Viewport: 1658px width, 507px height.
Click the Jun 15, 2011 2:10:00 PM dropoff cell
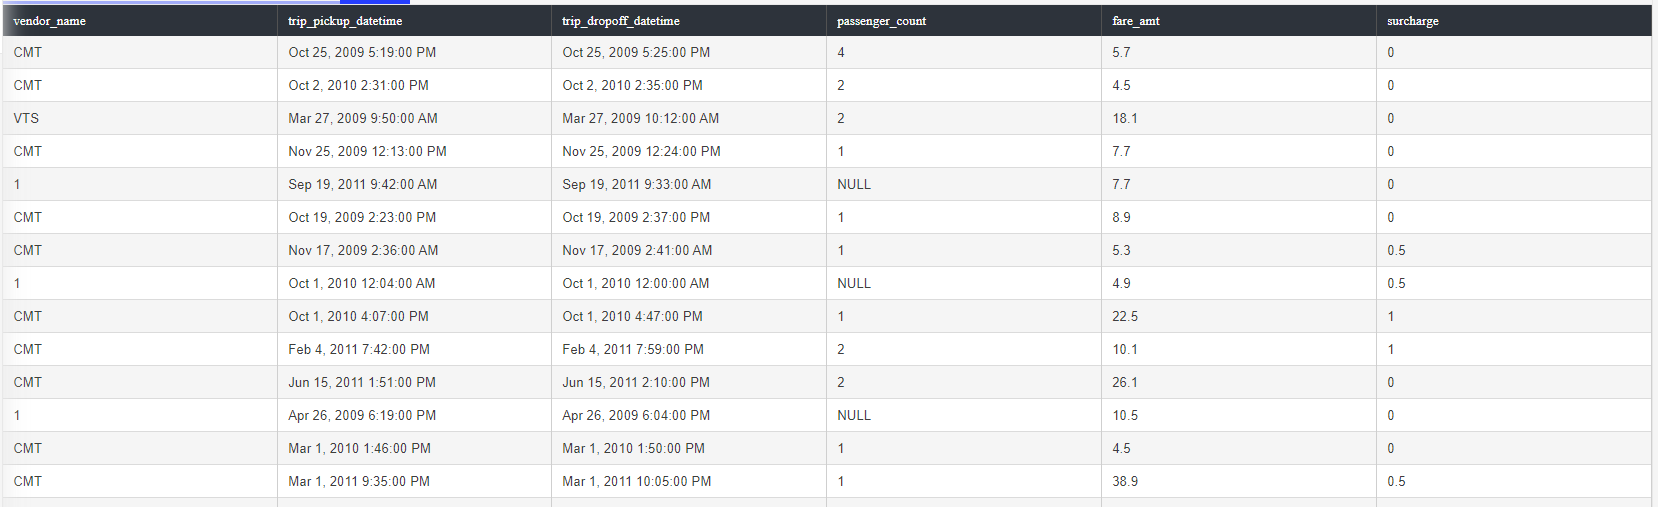click(x=689, y=382)
